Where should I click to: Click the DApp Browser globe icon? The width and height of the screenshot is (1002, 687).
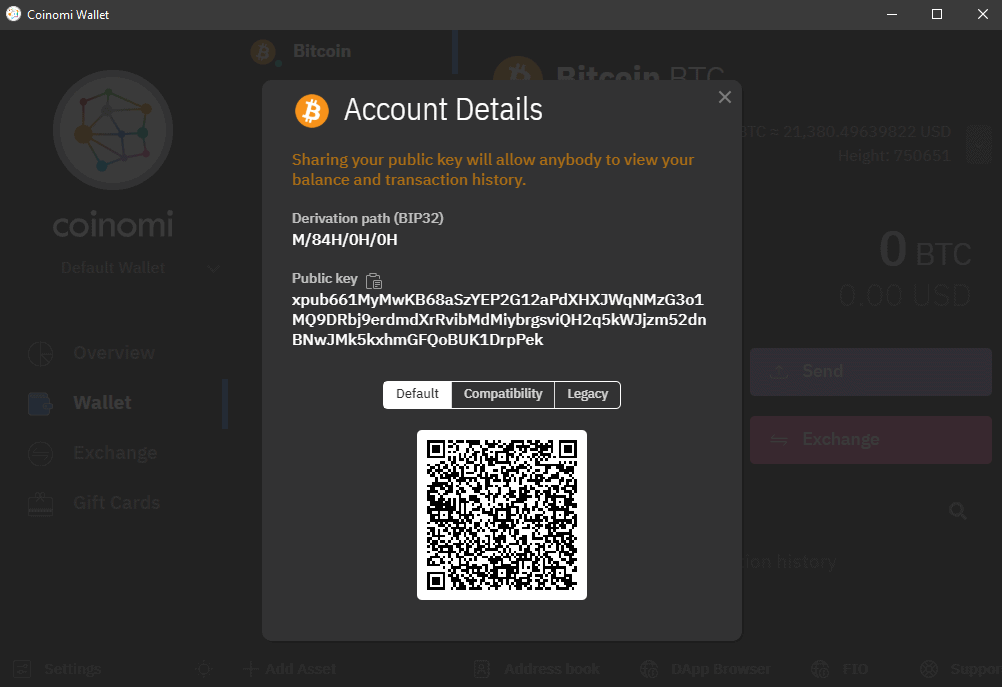649,668
